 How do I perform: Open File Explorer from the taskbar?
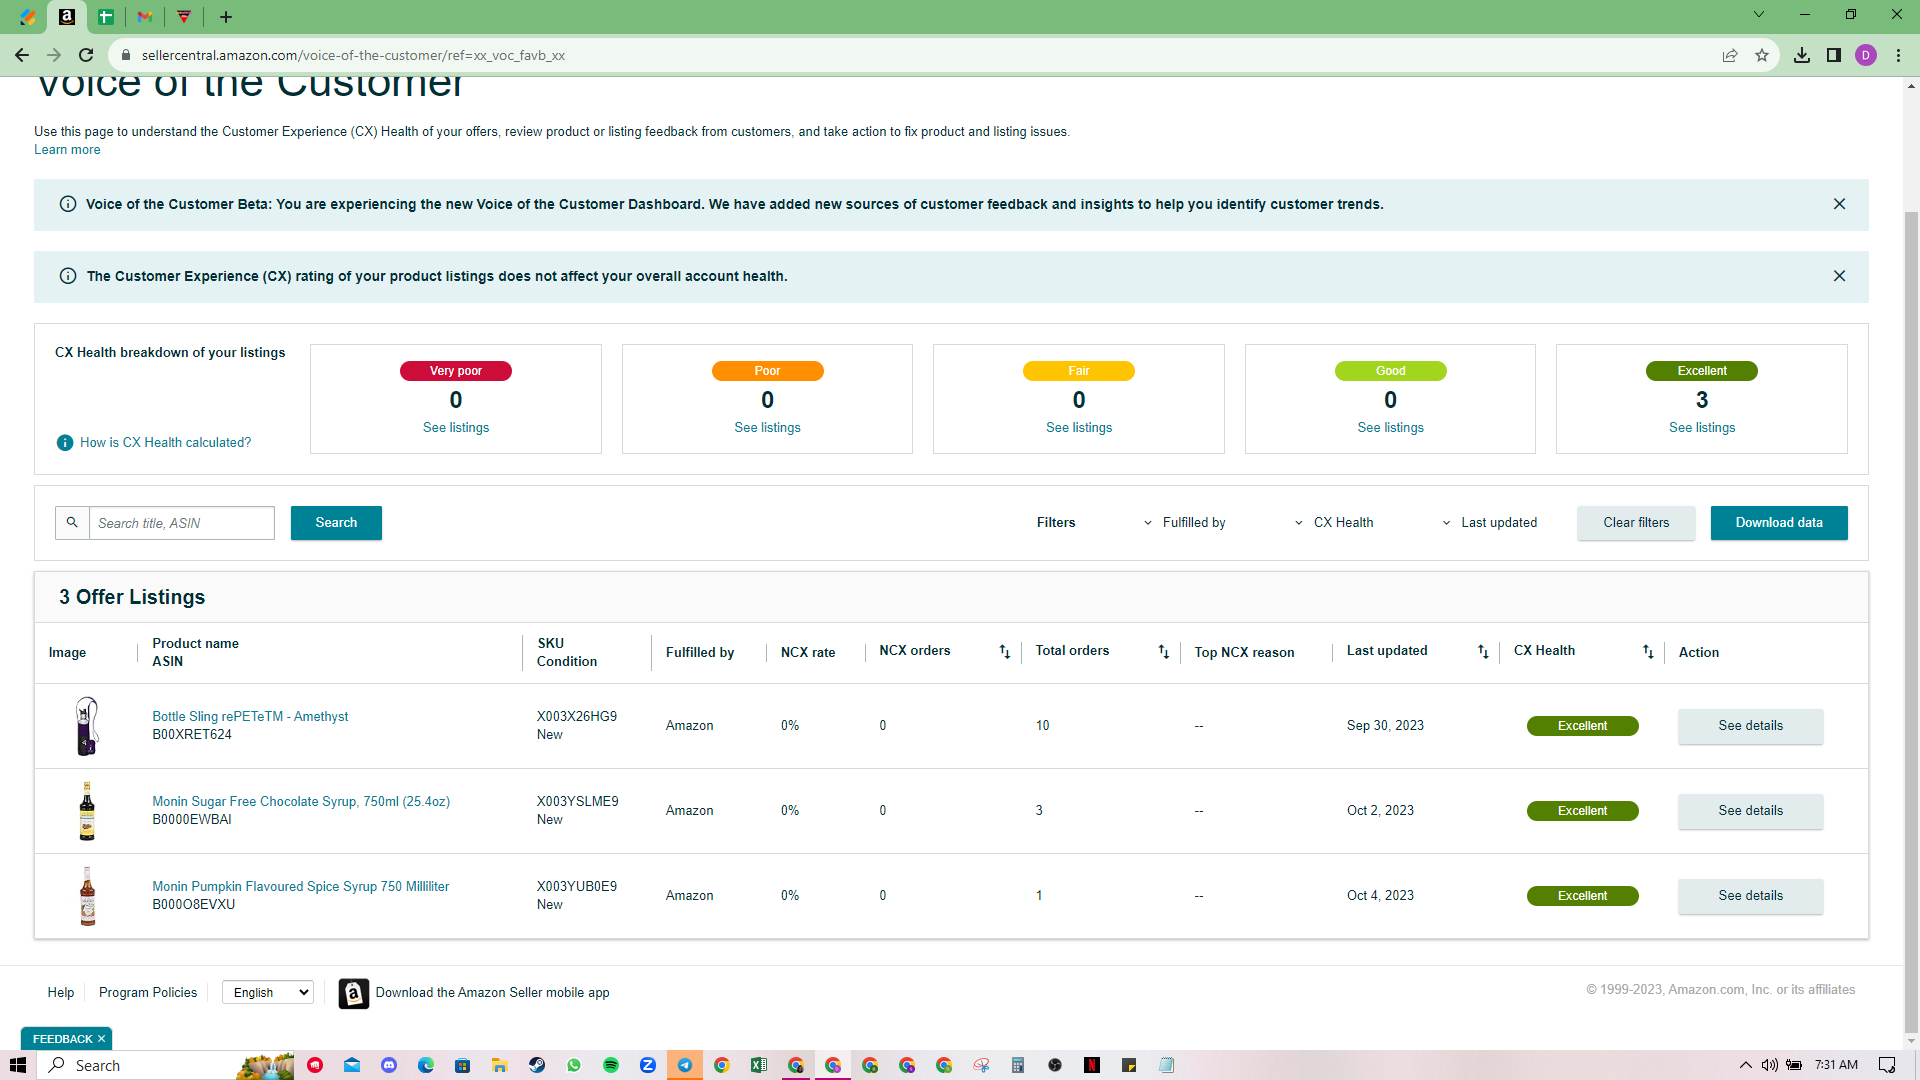tap(500, 1065)
